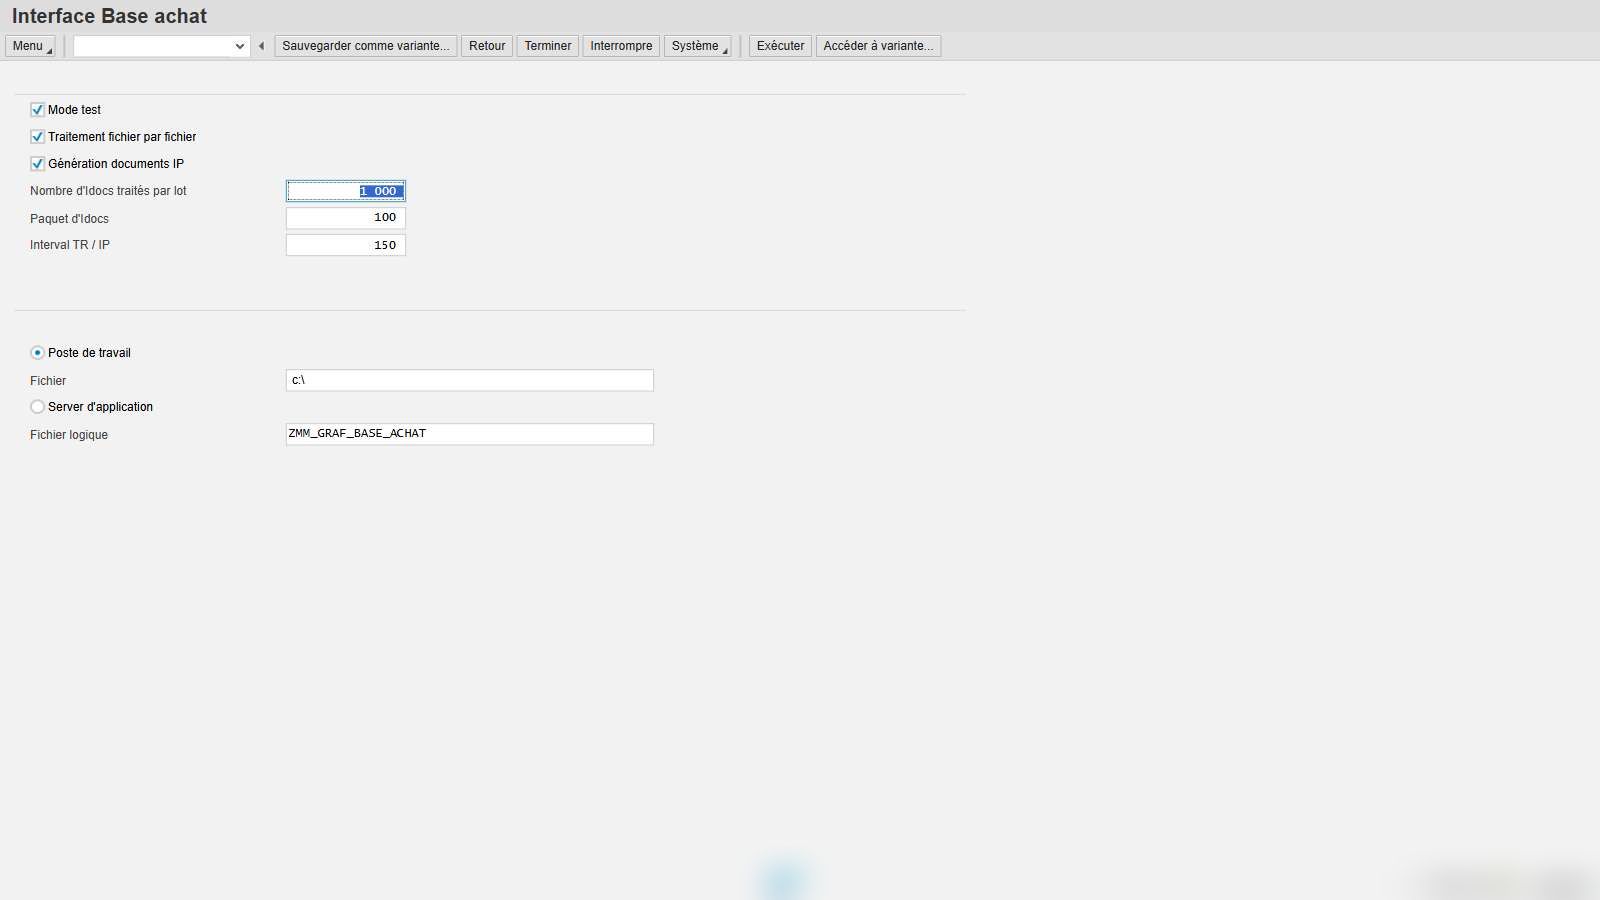Click the Fichier logique label

[x=69, y=435]
